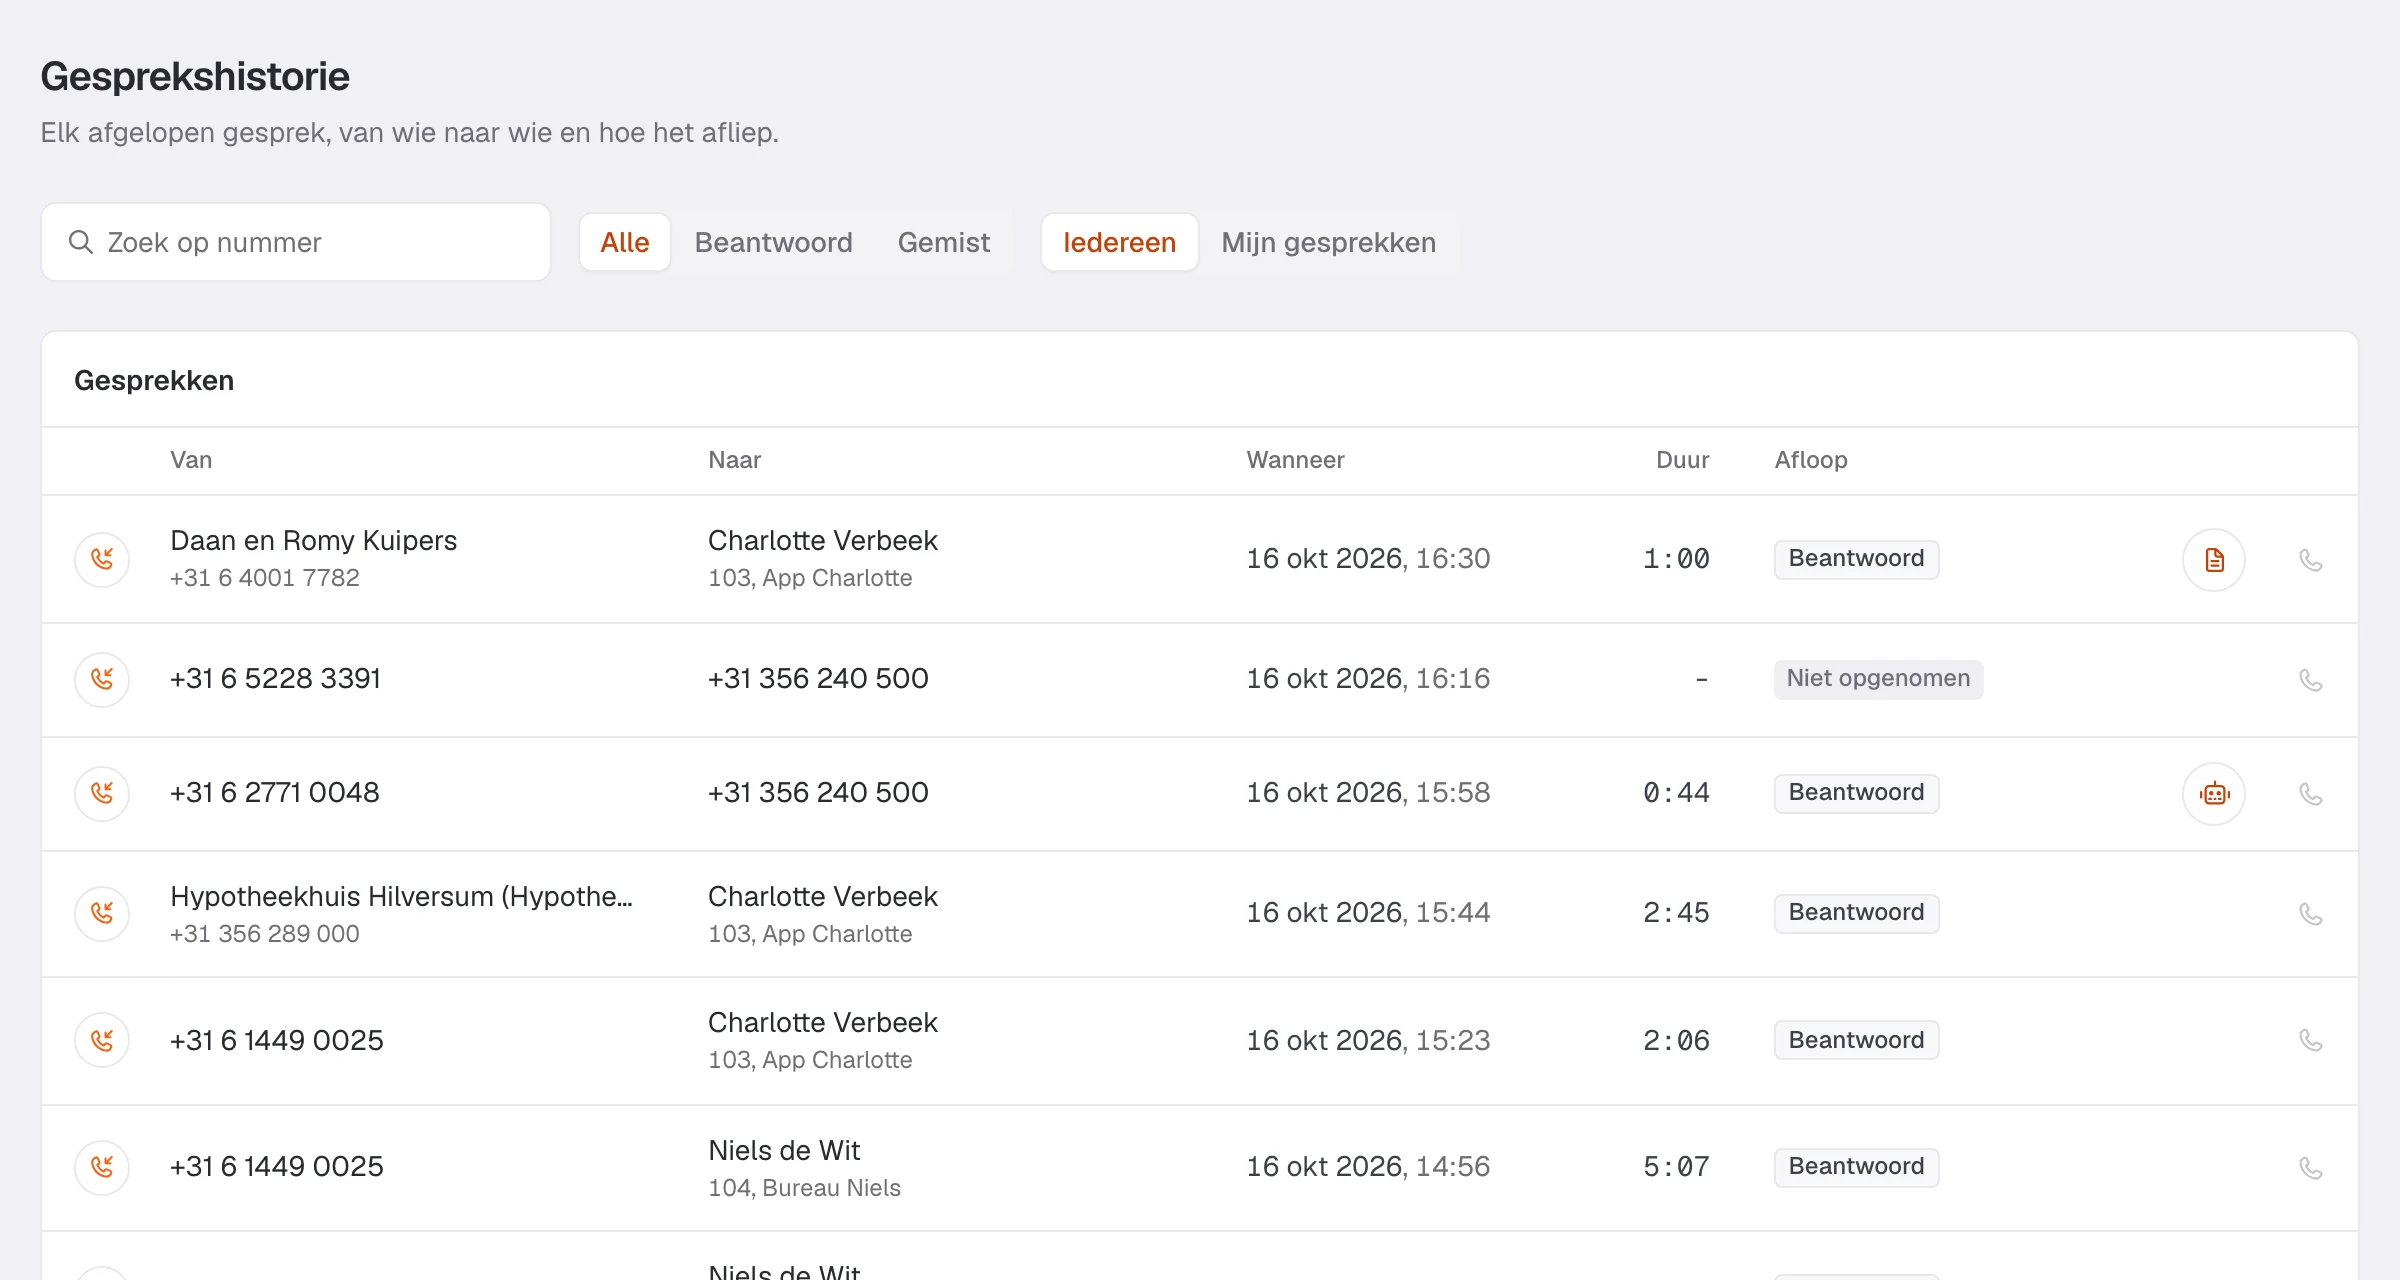Click the incoming call icon for +31 6 5228 3391
This screenshot has width=2400, height=1280.
(x=102, y=679)
